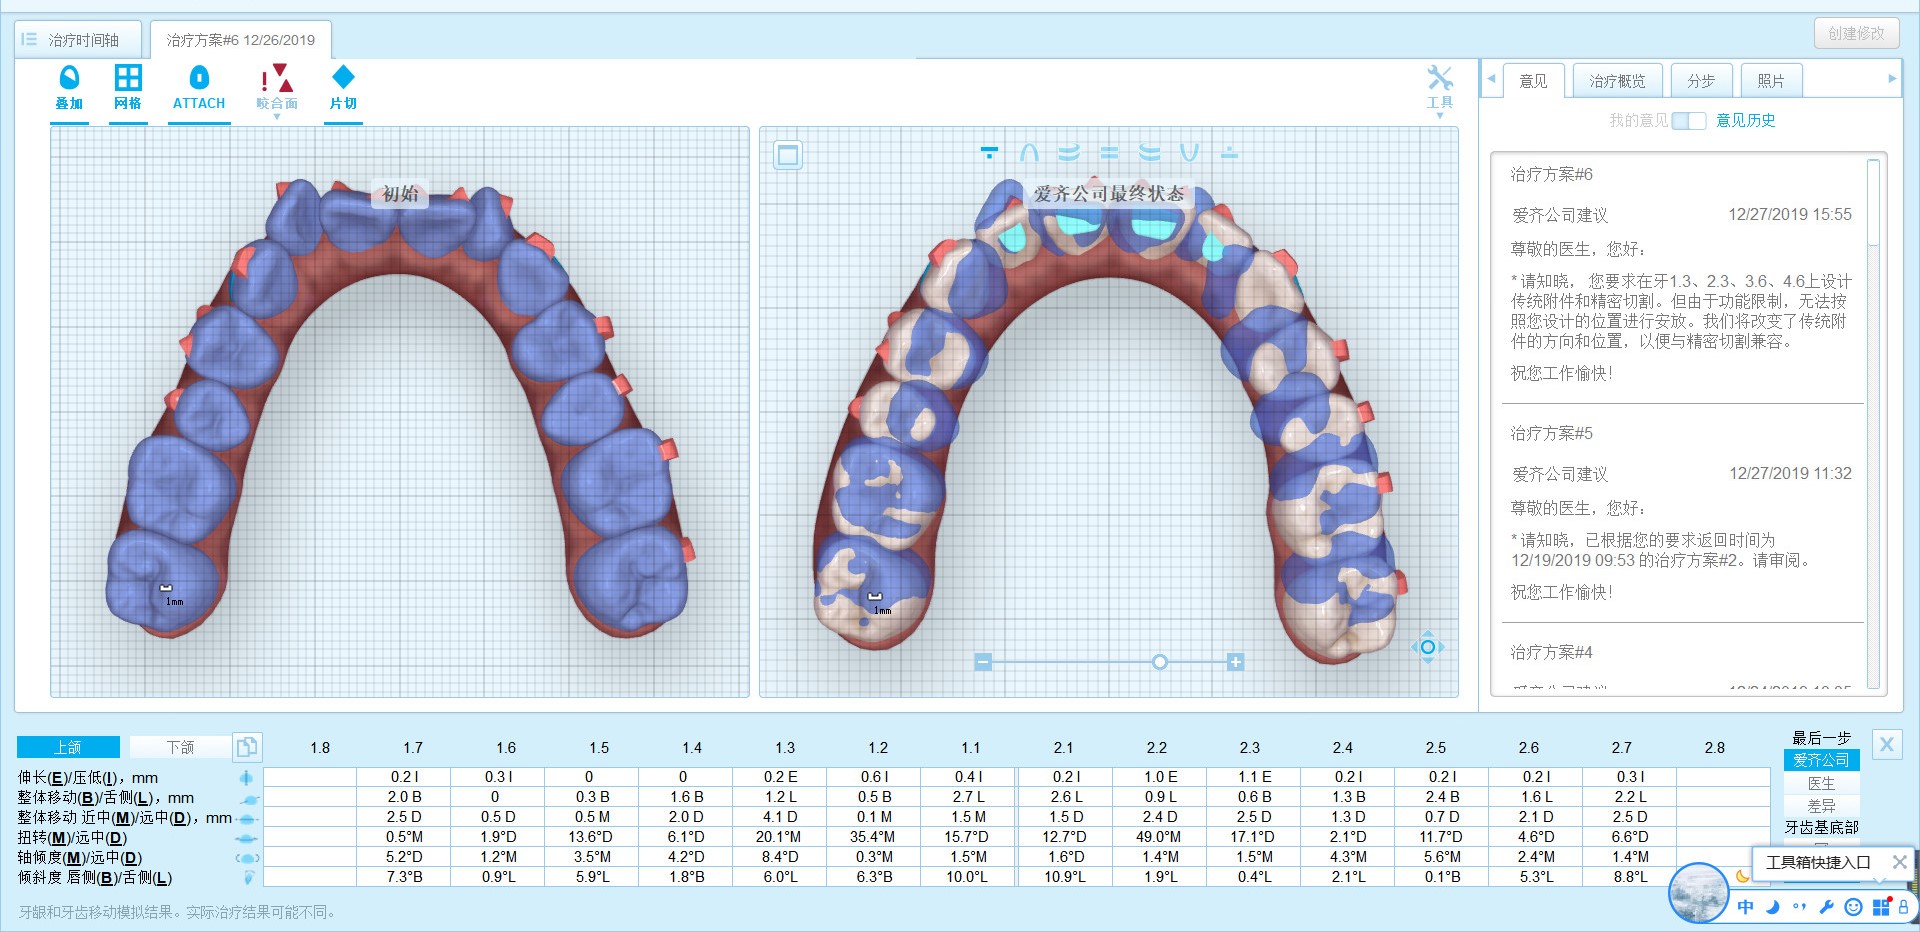Click the zoom slider handle
The width and height of the screenshot is (1920, 932).
point(1159,662)
